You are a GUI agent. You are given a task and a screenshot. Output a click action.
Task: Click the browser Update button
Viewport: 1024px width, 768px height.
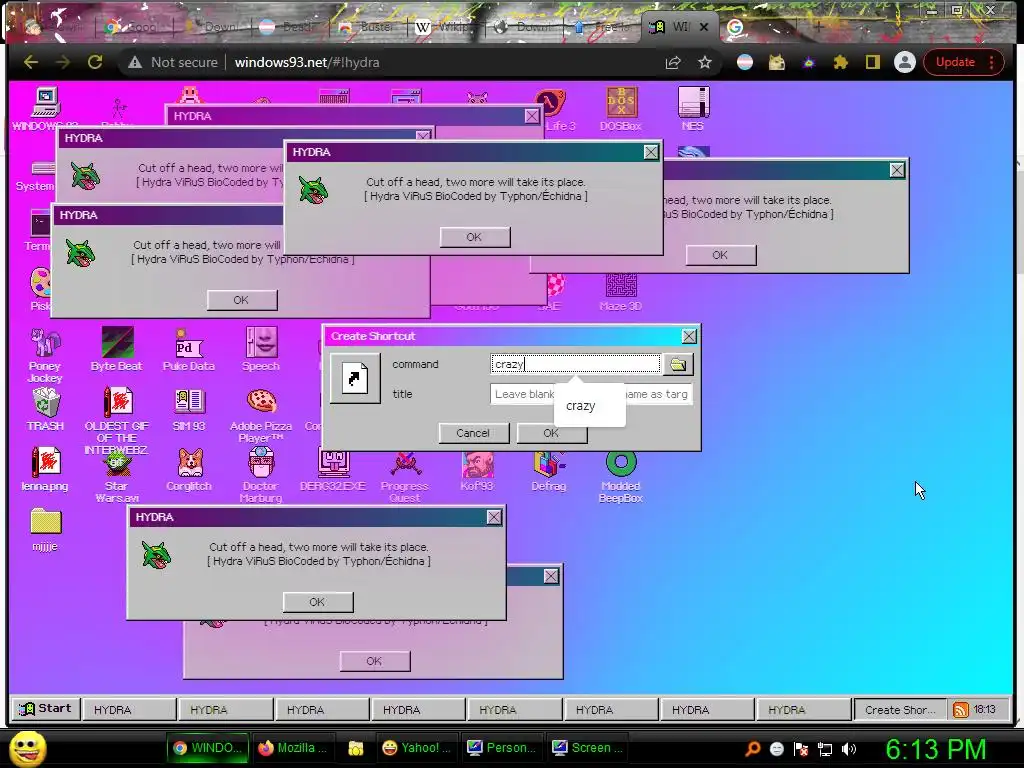(x=963, y=62)
